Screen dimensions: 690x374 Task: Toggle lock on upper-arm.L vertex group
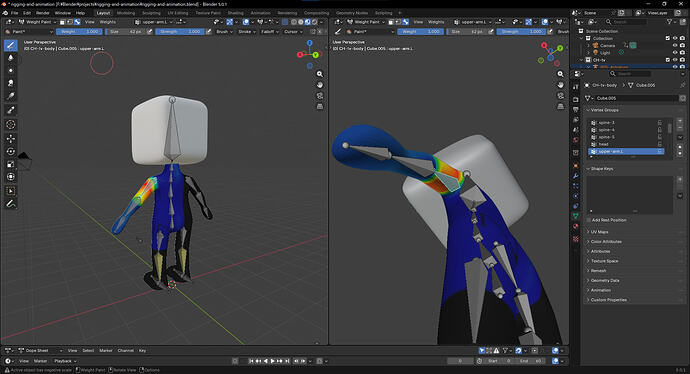click(660, 151)
